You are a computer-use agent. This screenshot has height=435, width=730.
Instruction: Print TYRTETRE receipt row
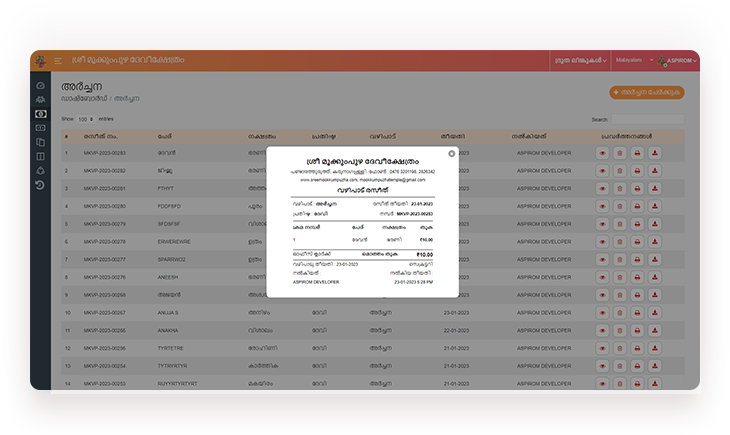[637, 348]
